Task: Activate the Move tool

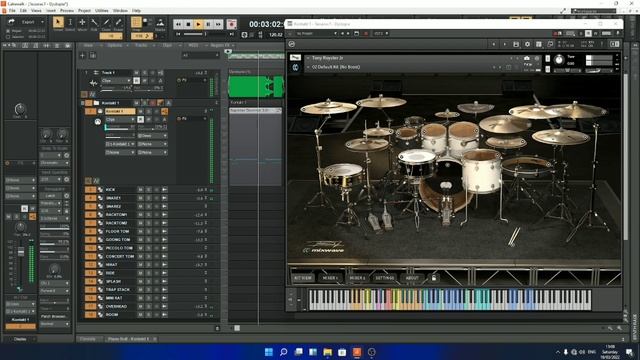Action: 82,22
